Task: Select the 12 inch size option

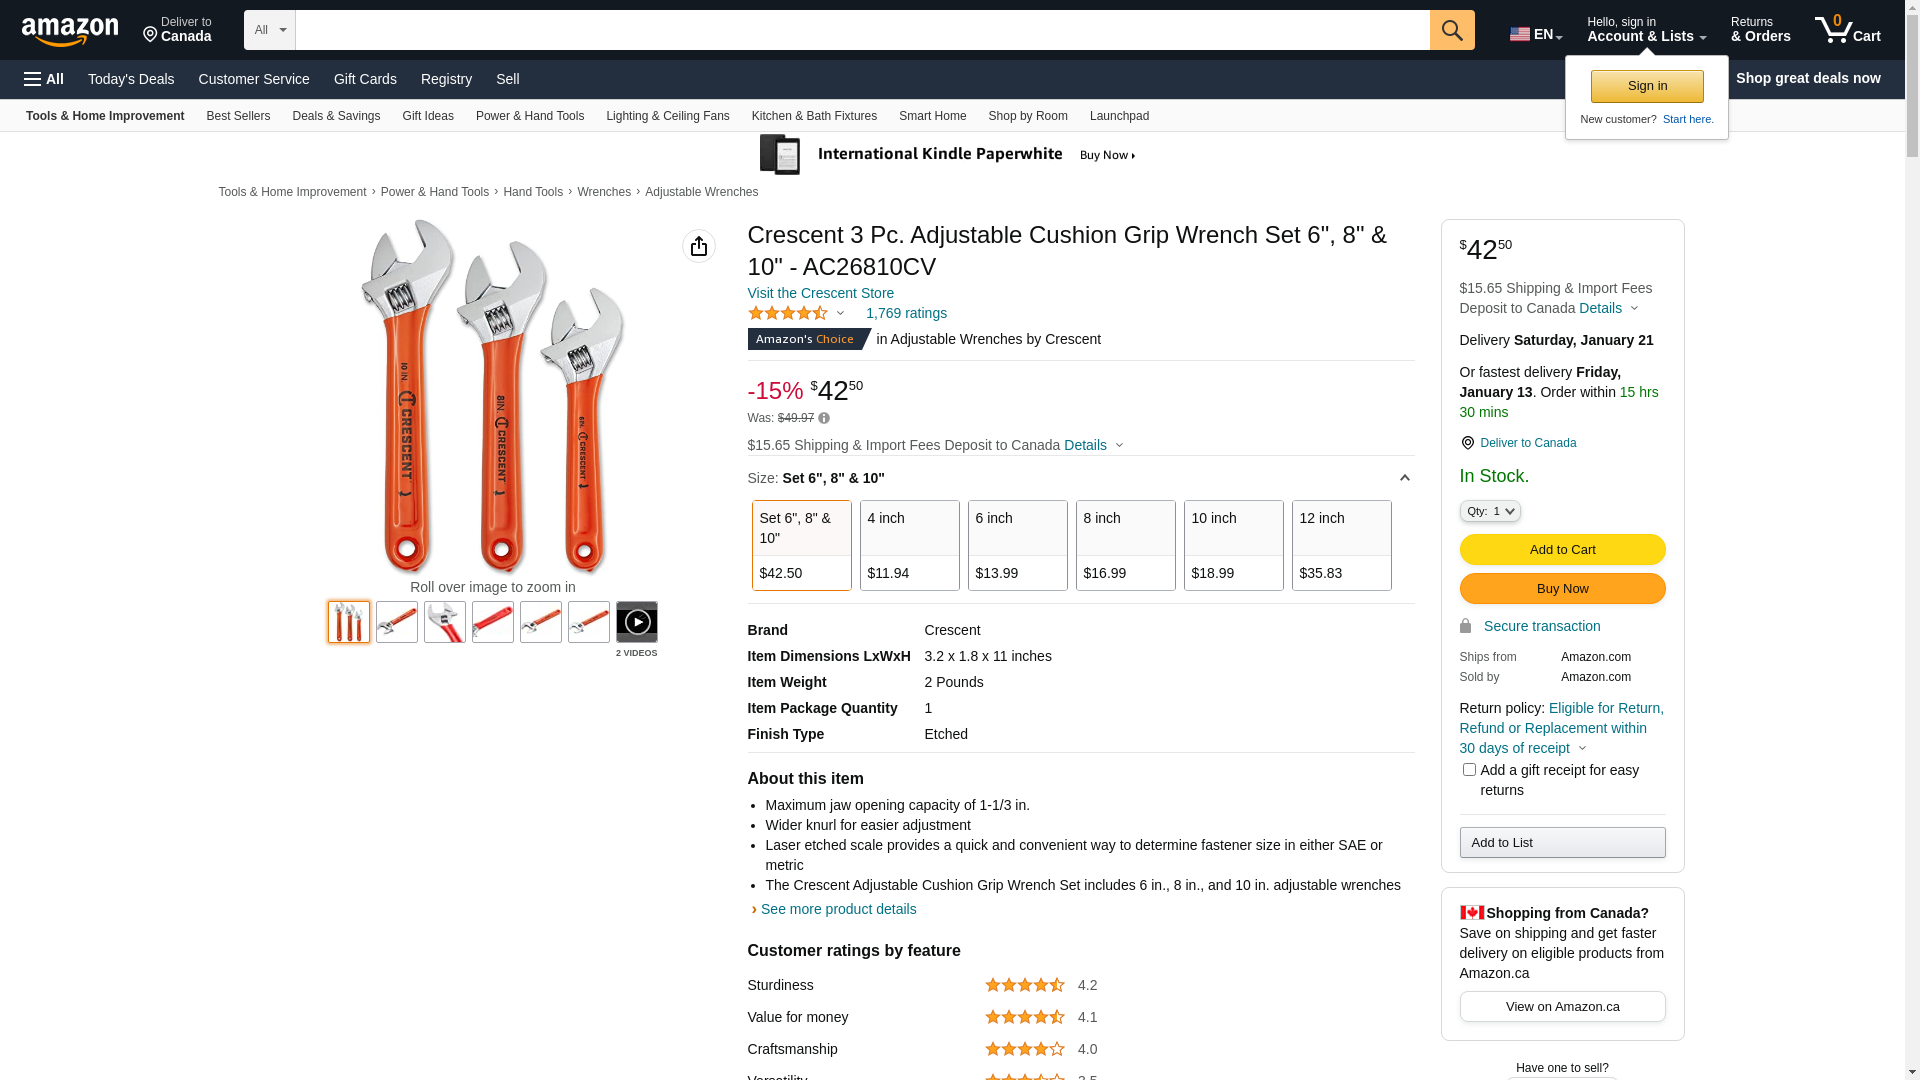Action: click(1341, 545)
